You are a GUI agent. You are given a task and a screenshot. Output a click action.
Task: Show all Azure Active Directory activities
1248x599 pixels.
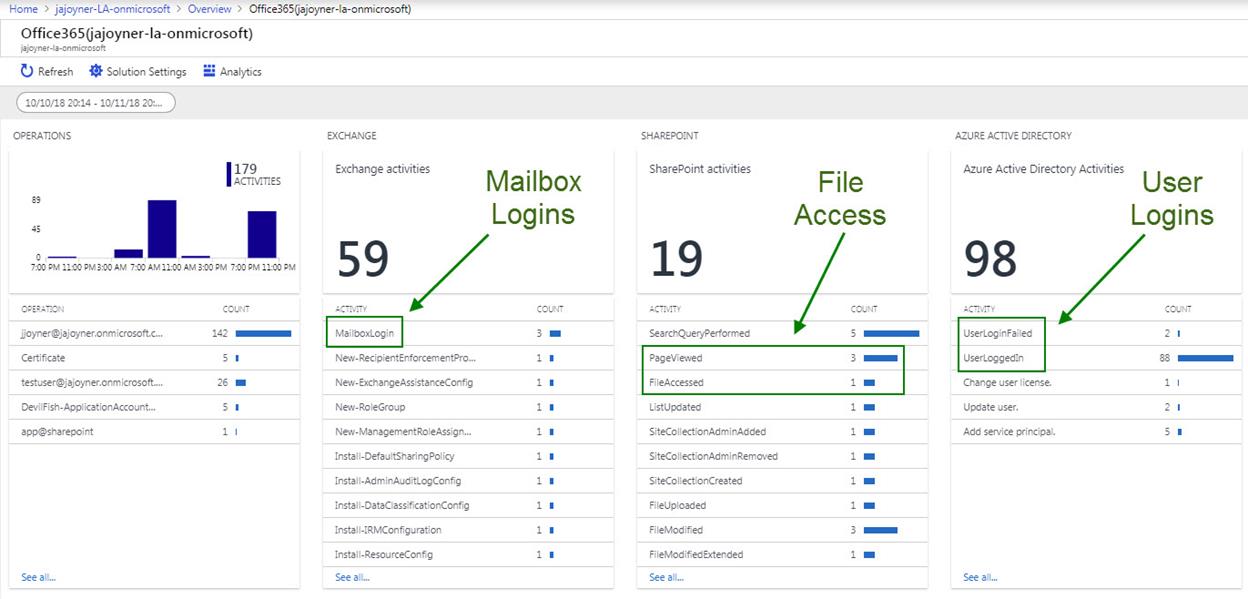click(x=980, y=577)
